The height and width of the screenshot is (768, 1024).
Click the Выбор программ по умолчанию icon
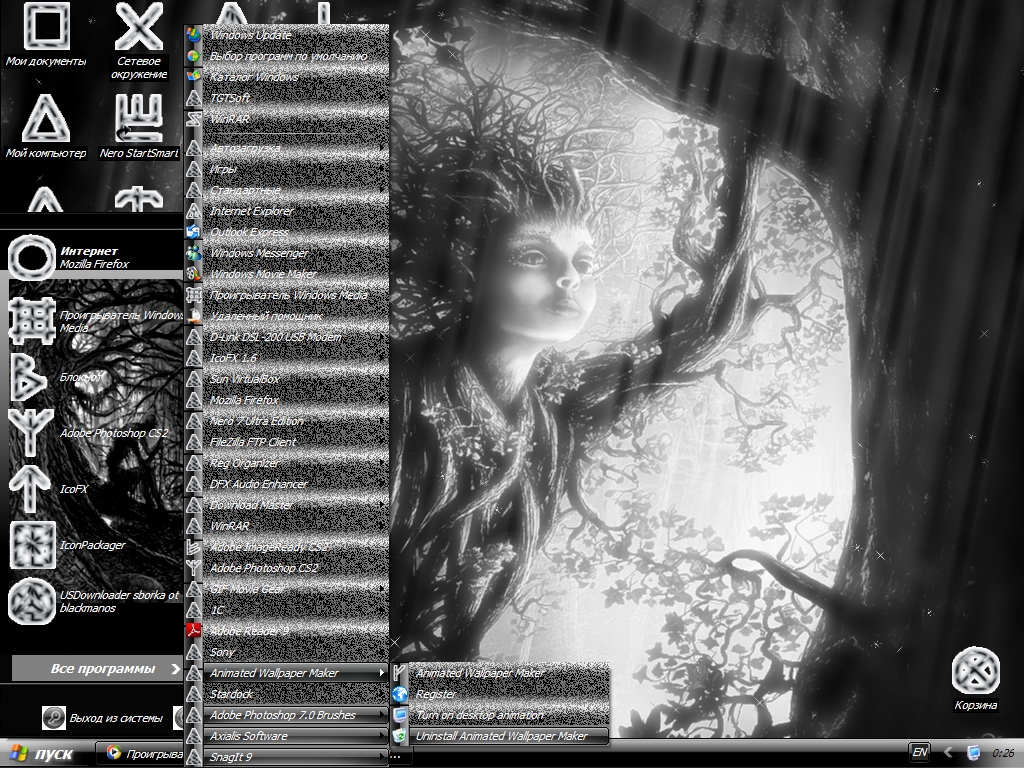point(193,56)
